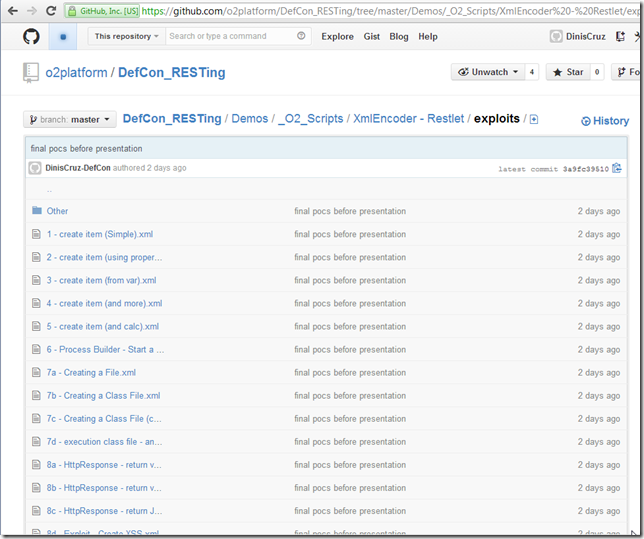This screenshot has width=644, height=539.
Task: Open 2 - create item (using proper... file
Action: point(104,258)
